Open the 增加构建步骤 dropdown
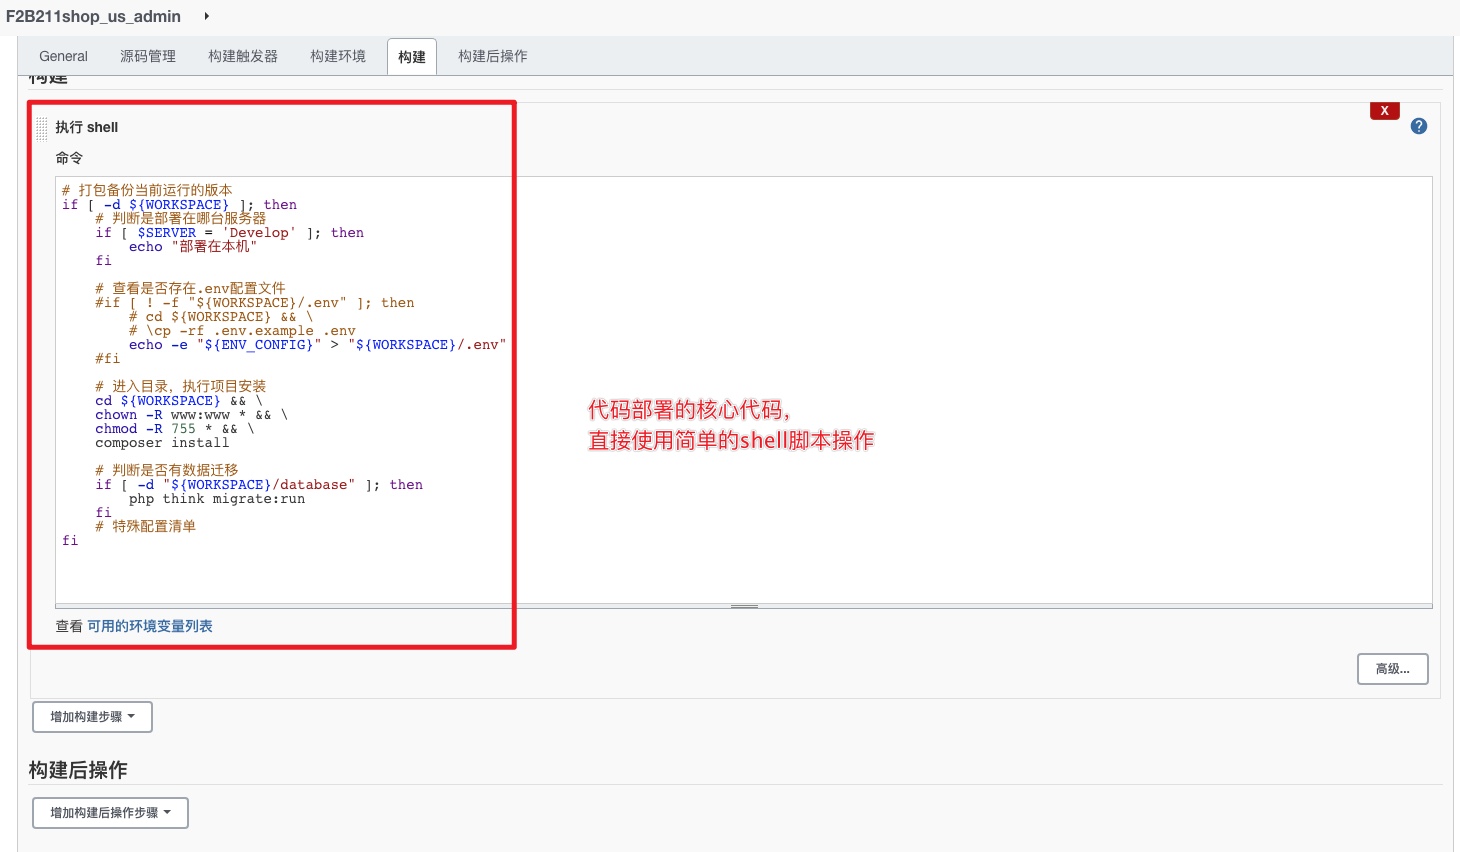This screenshot has width=1460, height=852. 92,717
